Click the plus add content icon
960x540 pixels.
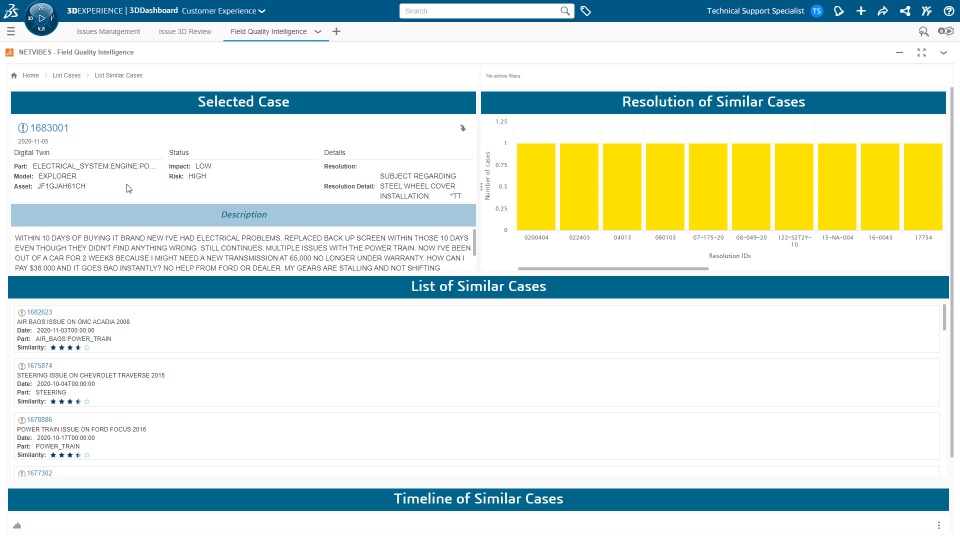[861, 11]
